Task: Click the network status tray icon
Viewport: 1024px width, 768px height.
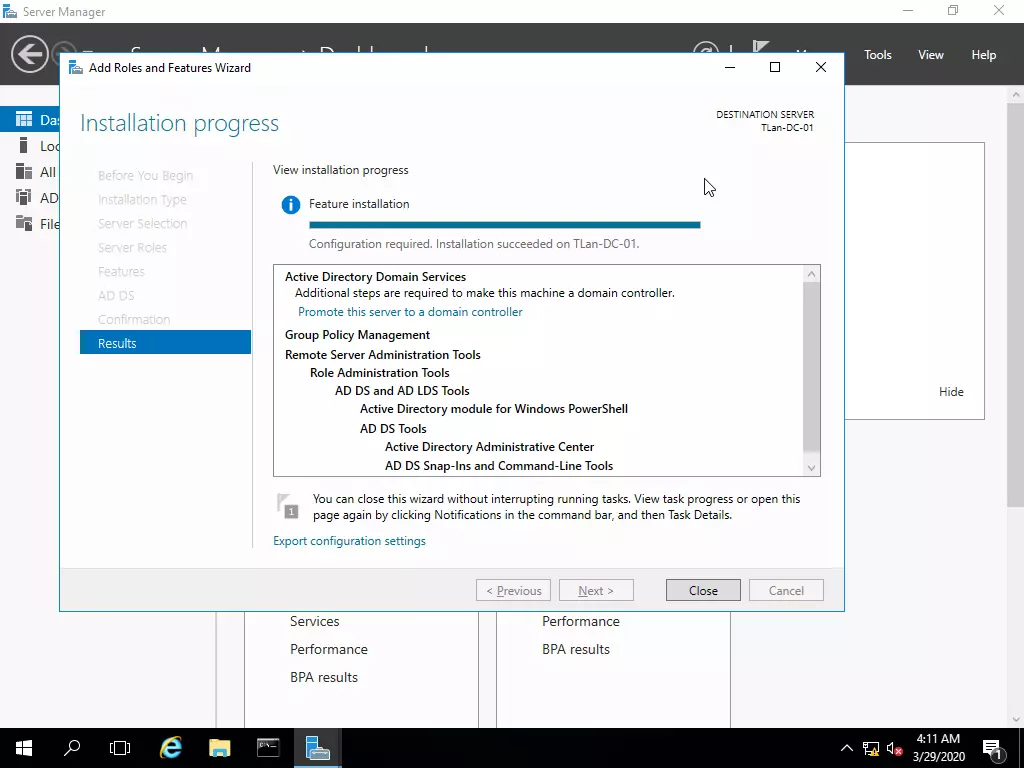Action: click(x=871, y=749)
